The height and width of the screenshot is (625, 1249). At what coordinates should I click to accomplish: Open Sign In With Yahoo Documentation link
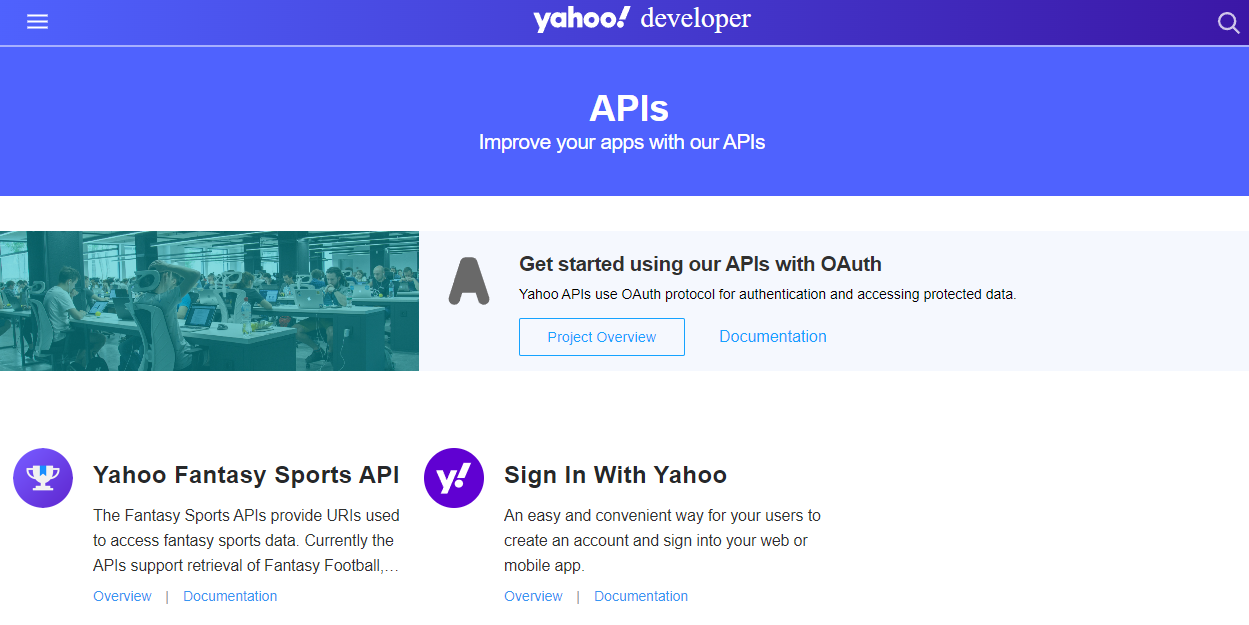point(641,596)
